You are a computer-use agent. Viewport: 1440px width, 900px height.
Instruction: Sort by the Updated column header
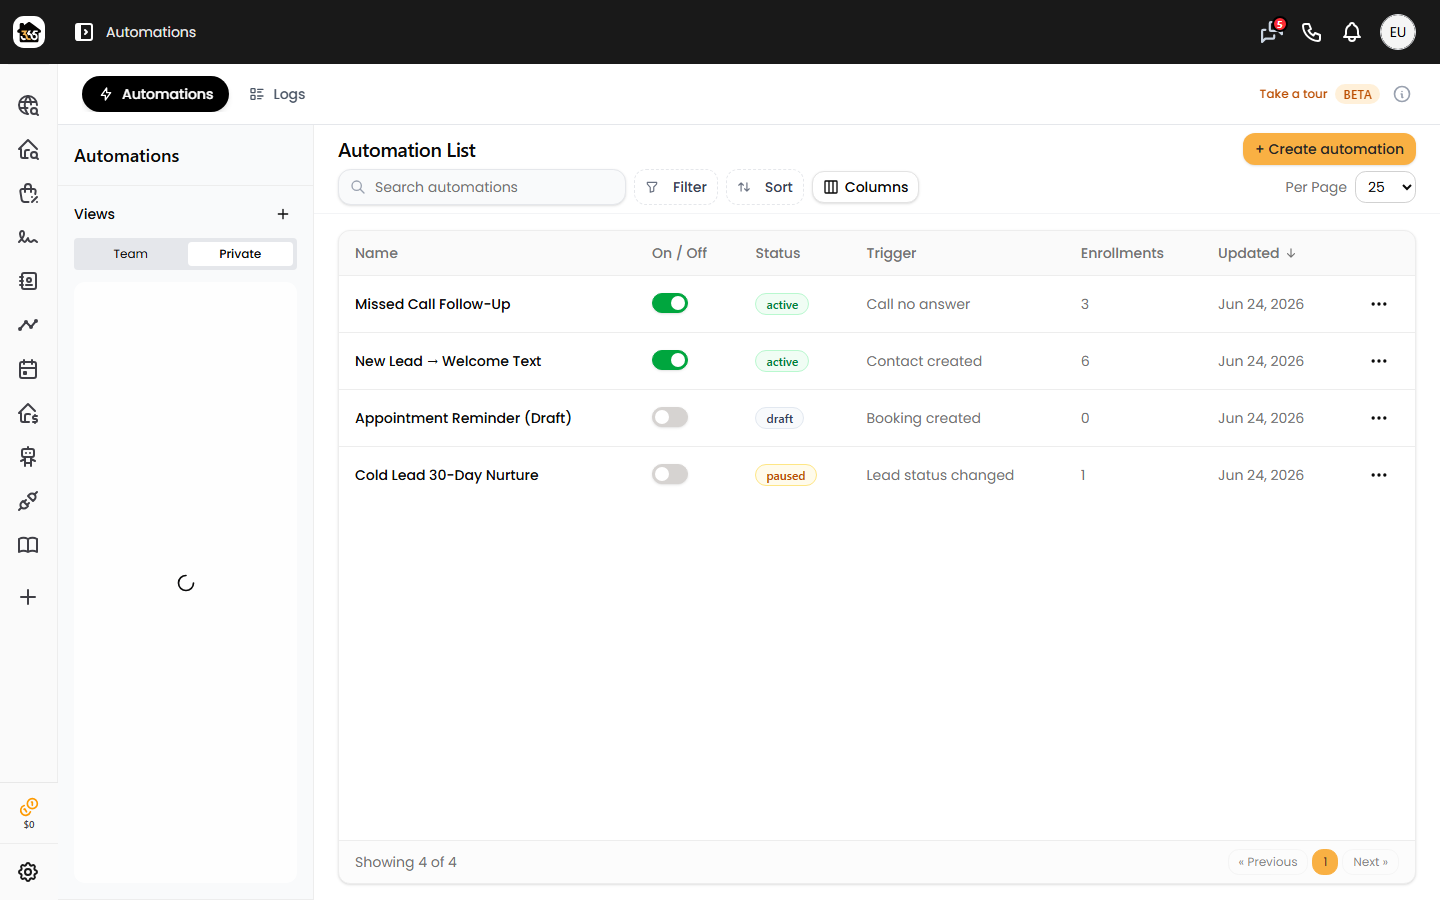(x=1257, y=253)
